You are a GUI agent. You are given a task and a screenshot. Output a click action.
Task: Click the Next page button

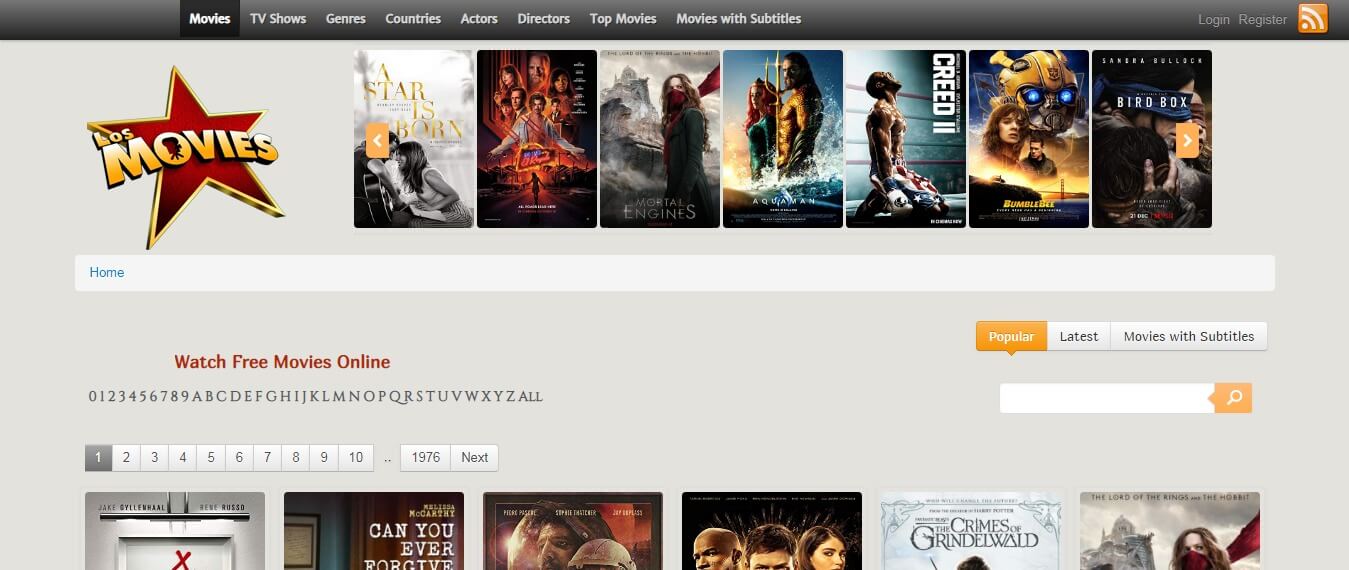475,457
